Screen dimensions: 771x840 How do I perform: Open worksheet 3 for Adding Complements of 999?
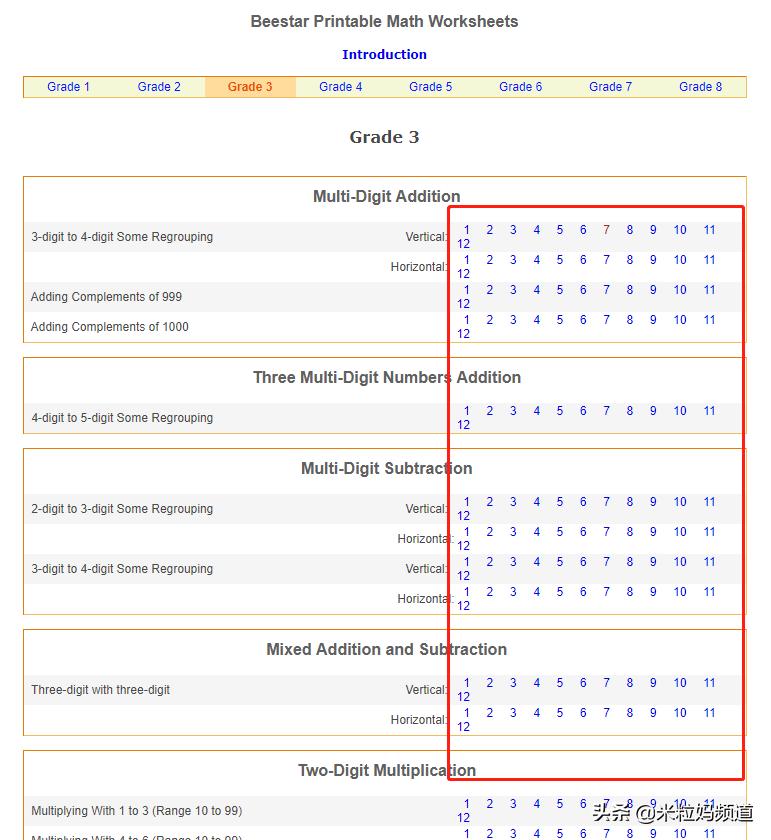coord(513,290)
